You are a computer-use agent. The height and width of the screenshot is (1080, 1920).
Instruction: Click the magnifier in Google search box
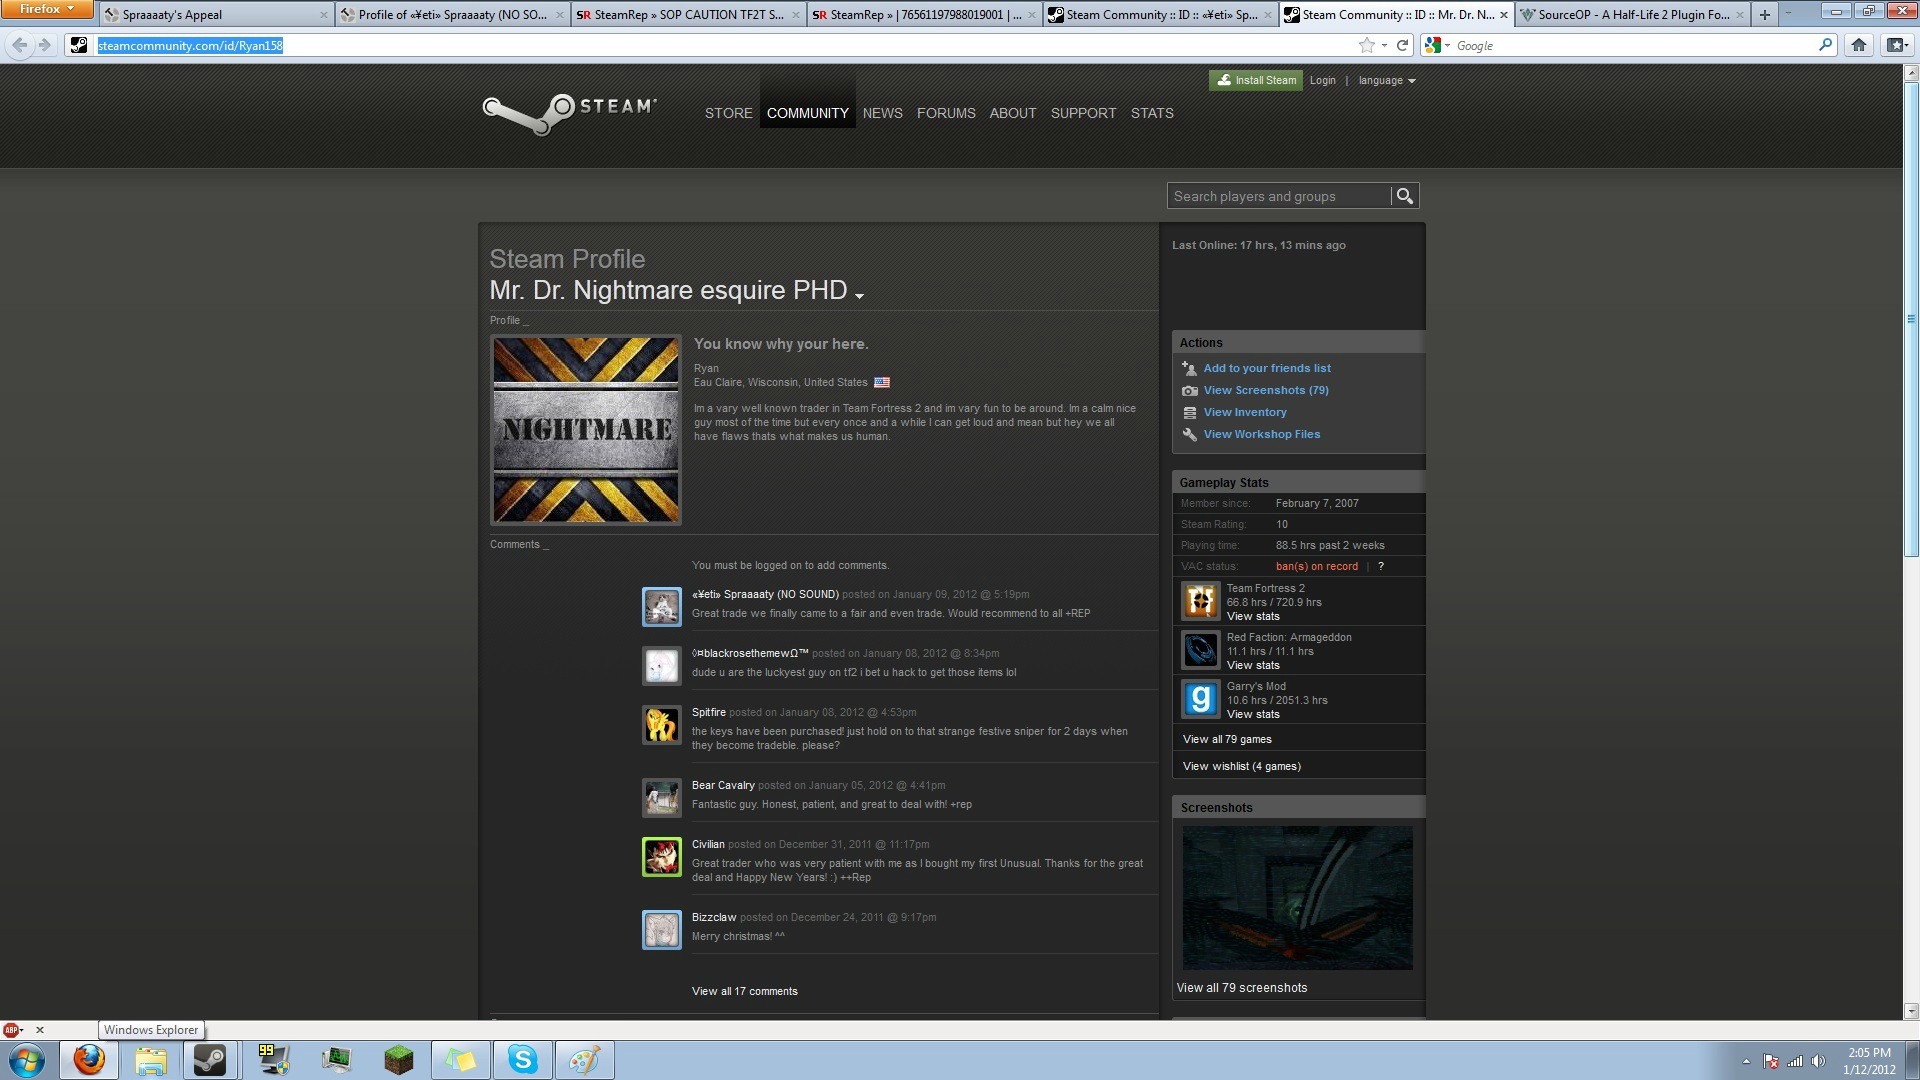(1825, 45)
